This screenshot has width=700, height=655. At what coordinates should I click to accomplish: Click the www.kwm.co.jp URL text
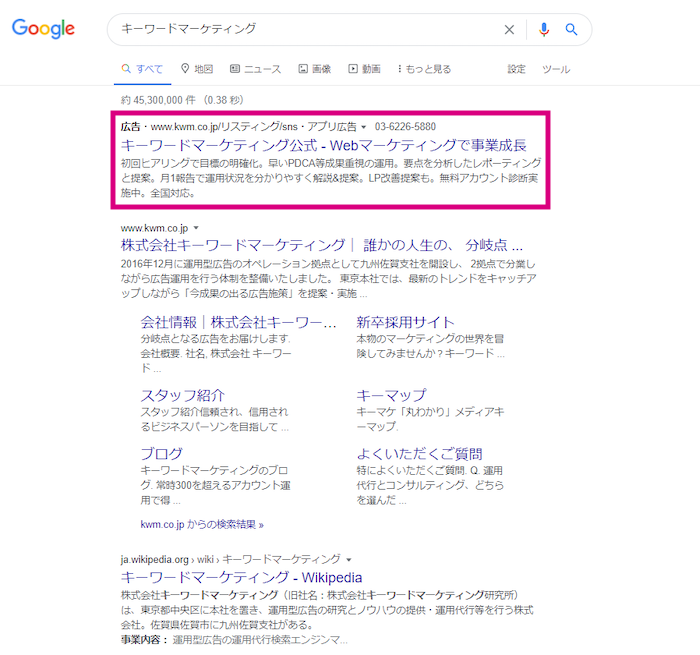(x=154, y=228)
